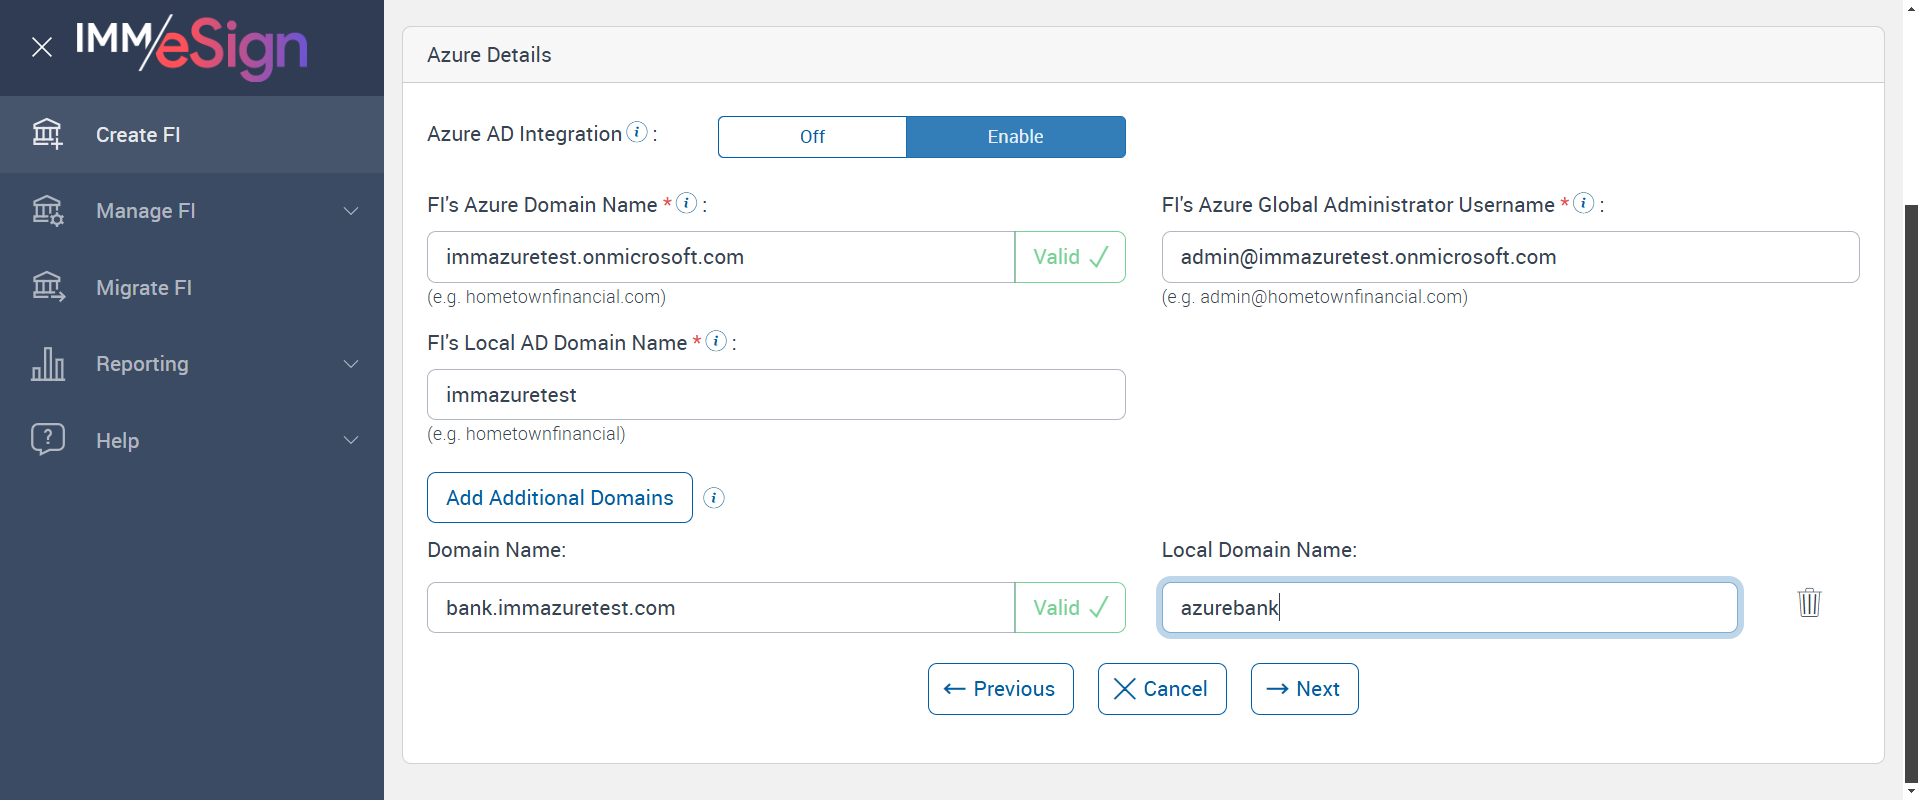1920x800 pixels.
Task: Close the sidebar with the X icon
Action: 42,47
